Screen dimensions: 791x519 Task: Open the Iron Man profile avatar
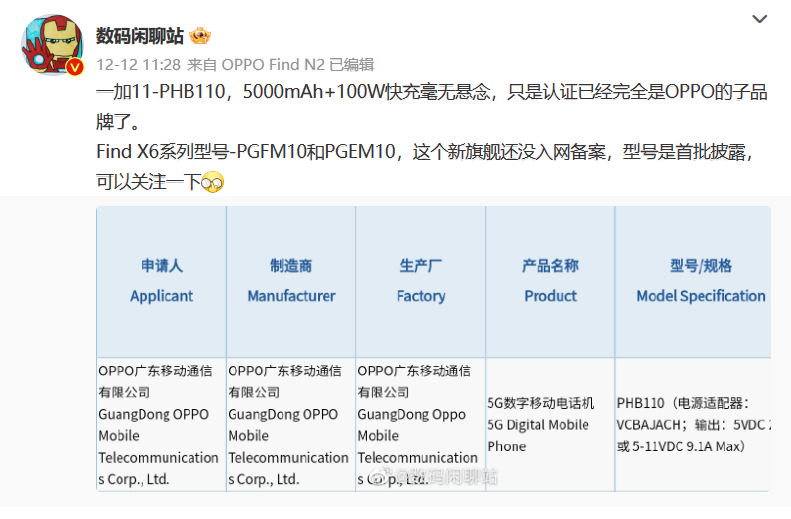(x=51, y=44)
